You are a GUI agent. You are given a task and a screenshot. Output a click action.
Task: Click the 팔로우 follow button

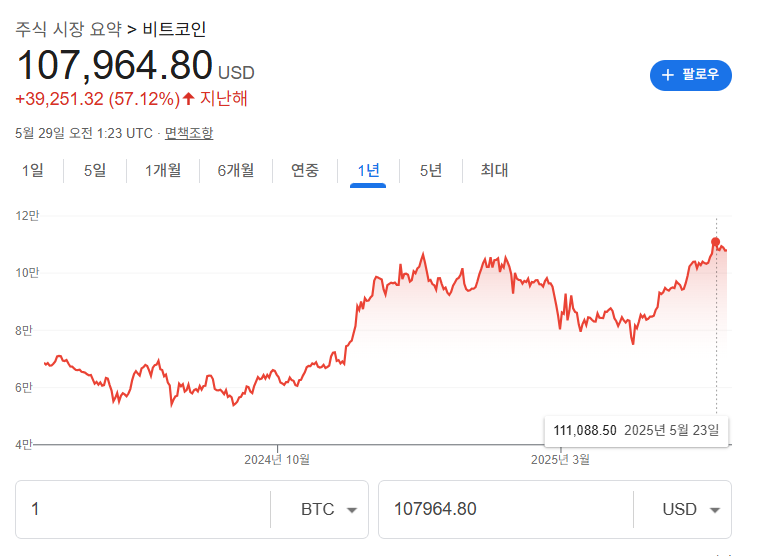click(691, 75)
